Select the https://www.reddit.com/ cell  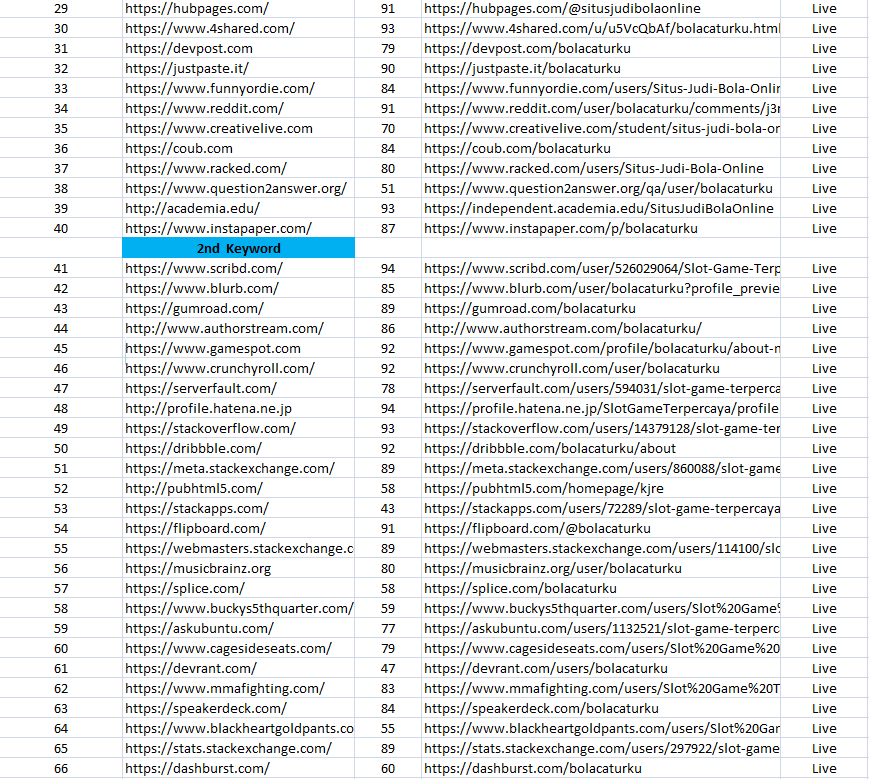pyautogui.click(x=238, y=108)
